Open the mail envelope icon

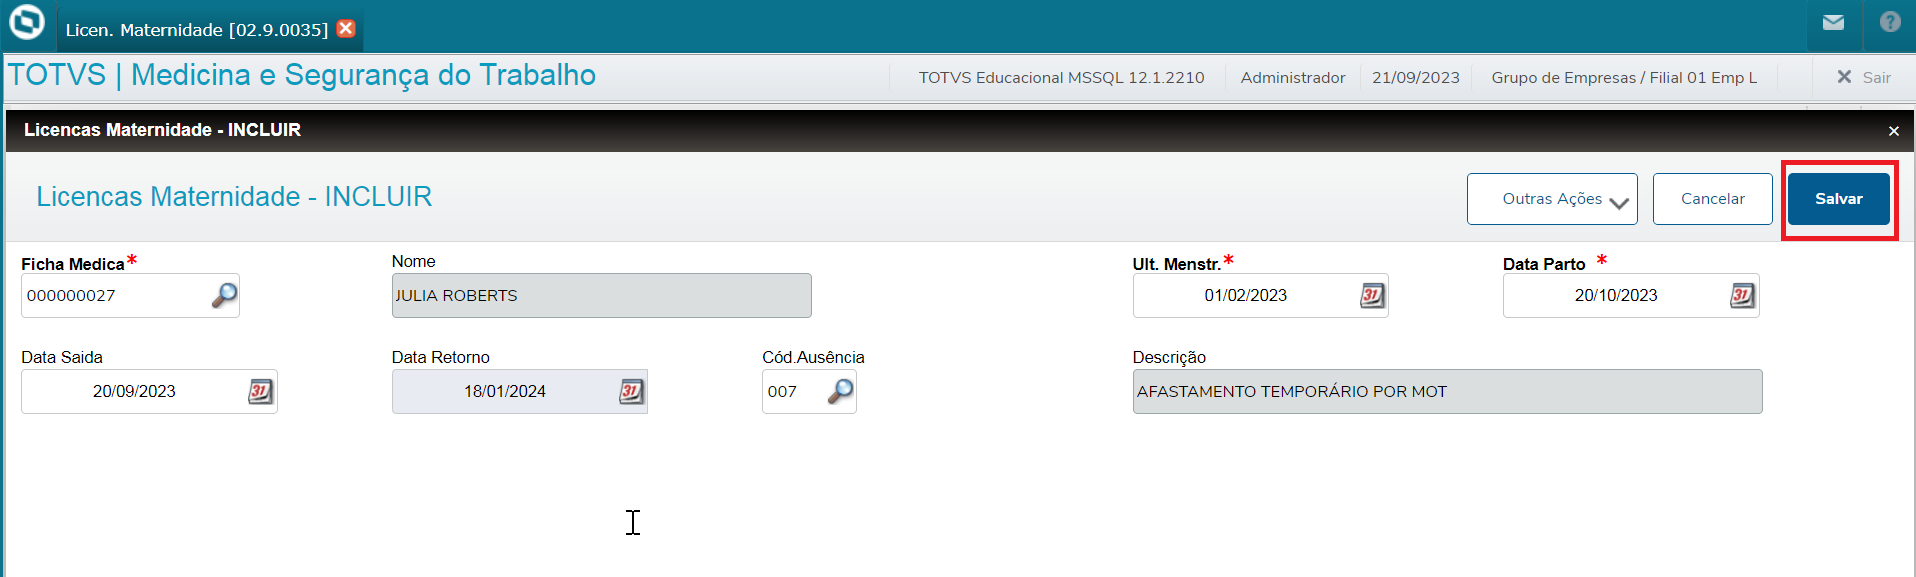coord(1833,22)
